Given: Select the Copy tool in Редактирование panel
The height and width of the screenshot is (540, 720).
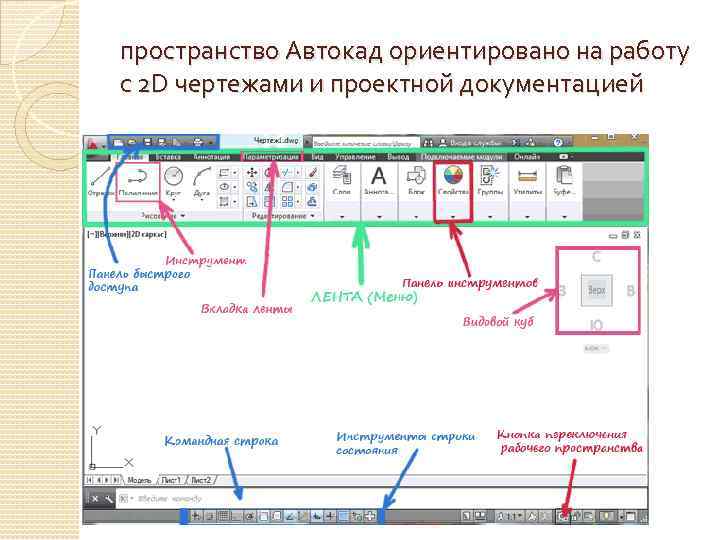Looking at the screenshot, I should pos(252,187).
